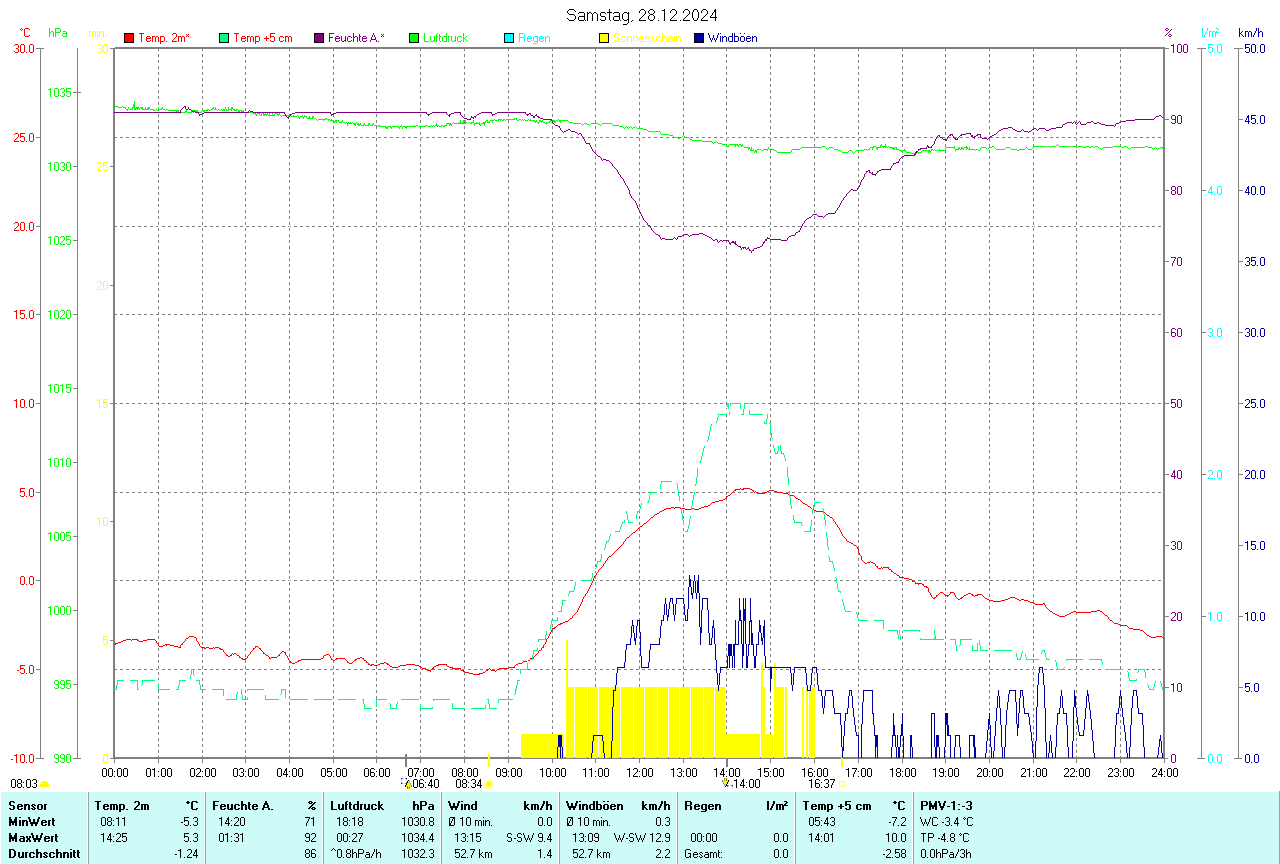Screen dimensions: 1280x864
Task: Click the sunset marker at 16:37
Action: click(842, 785)
